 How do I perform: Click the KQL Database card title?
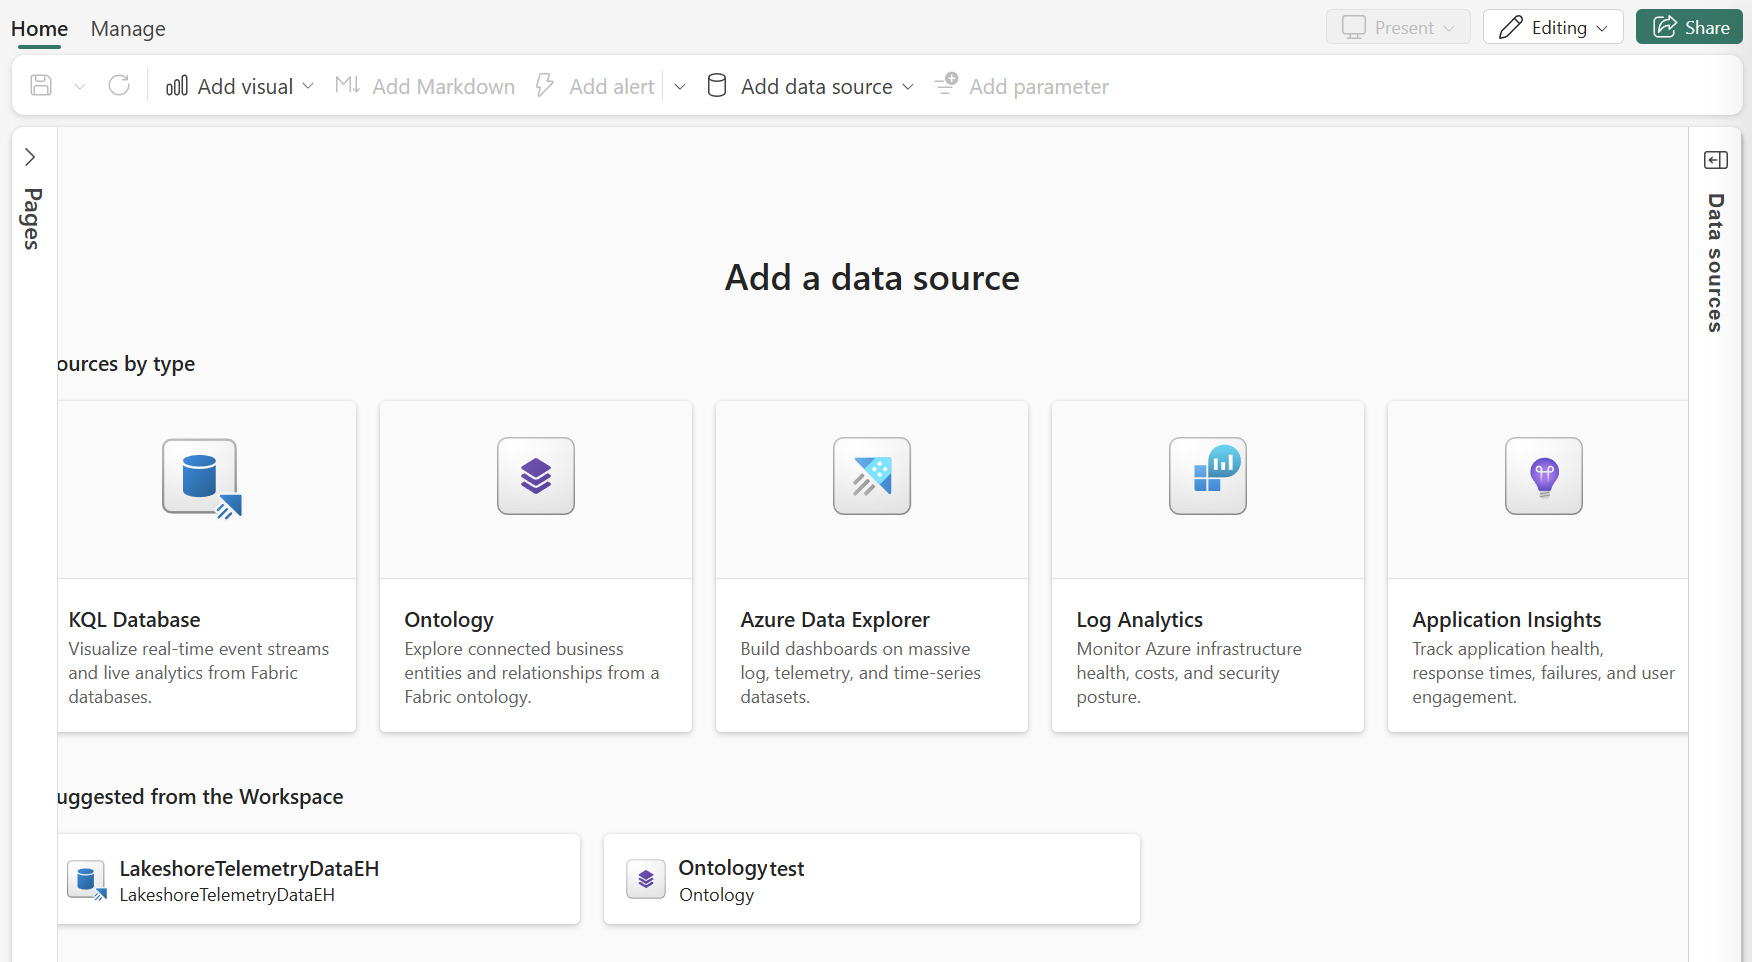[134, 620]
